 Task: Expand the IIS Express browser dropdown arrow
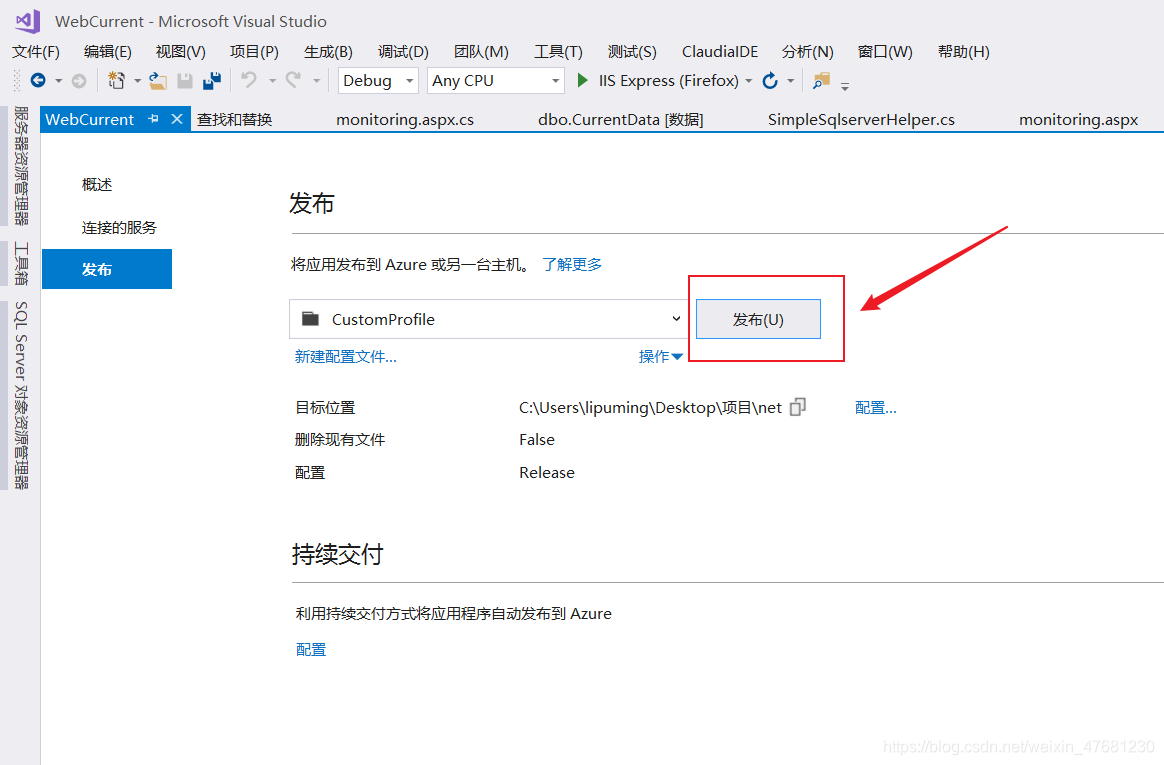tap(748, 81)
